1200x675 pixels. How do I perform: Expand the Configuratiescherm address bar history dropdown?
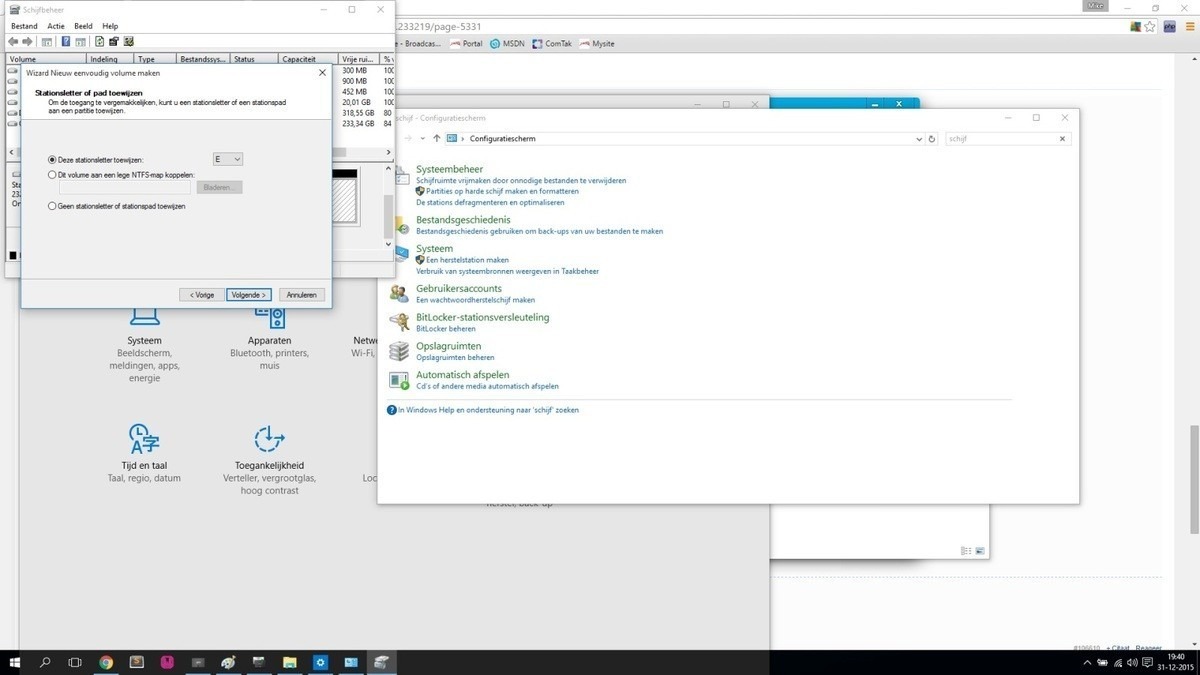919,139
